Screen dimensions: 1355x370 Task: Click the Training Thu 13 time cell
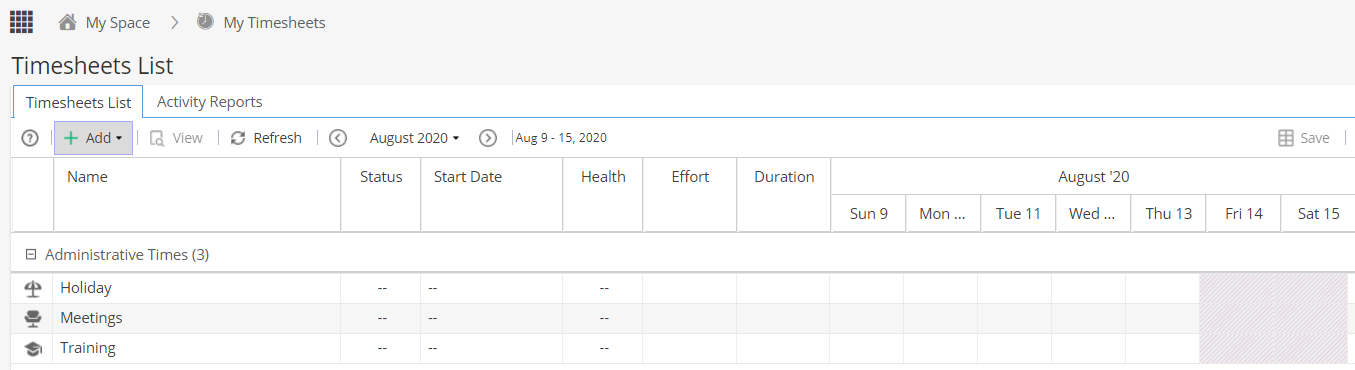pos(1163,348)
